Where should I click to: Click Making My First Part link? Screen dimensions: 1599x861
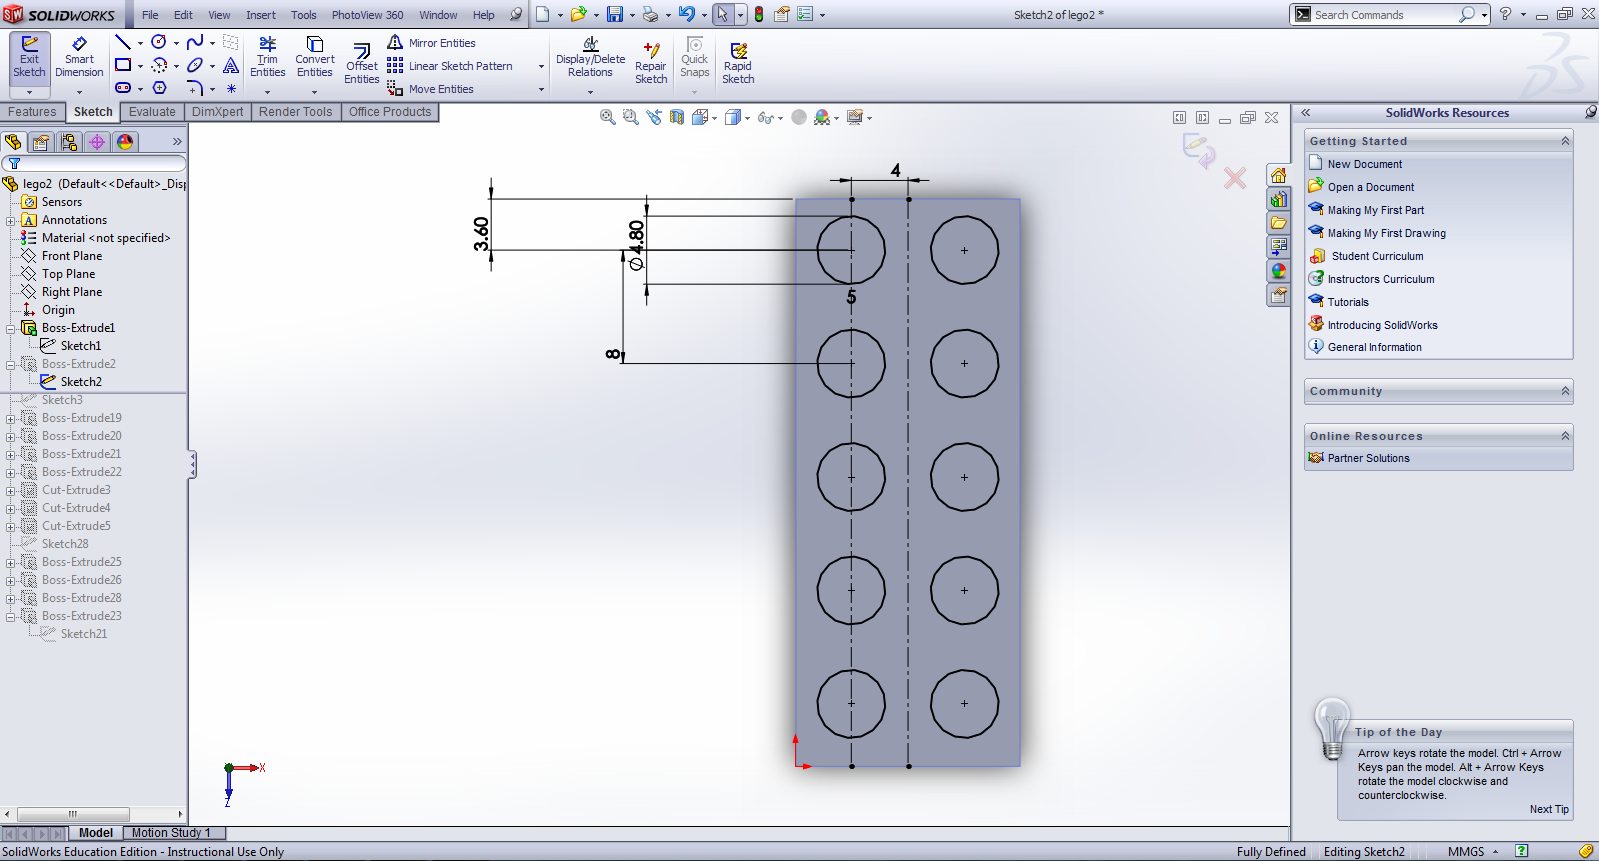[1375, 210]
